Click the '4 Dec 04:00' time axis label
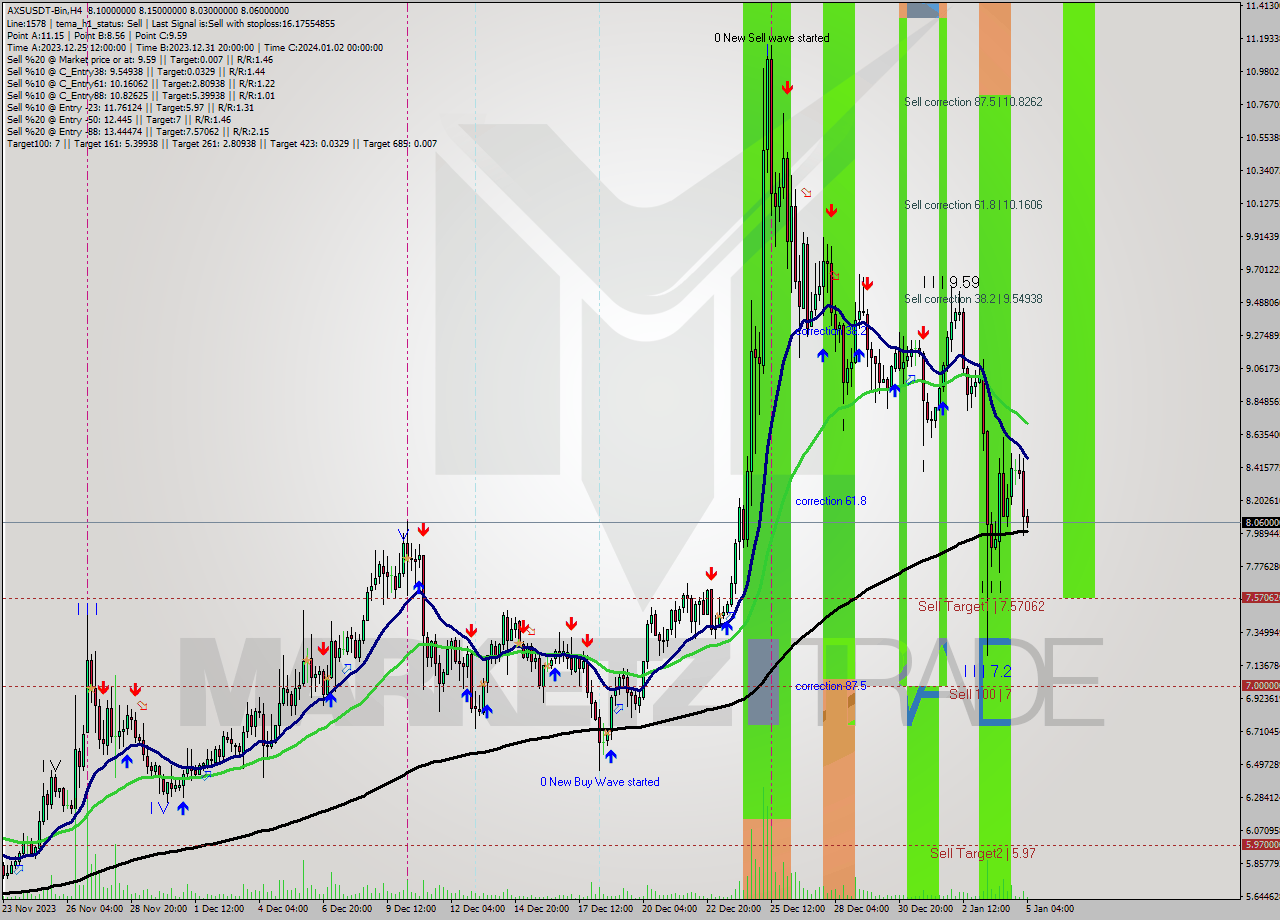 pyautogui.click(x=283, y=909)
